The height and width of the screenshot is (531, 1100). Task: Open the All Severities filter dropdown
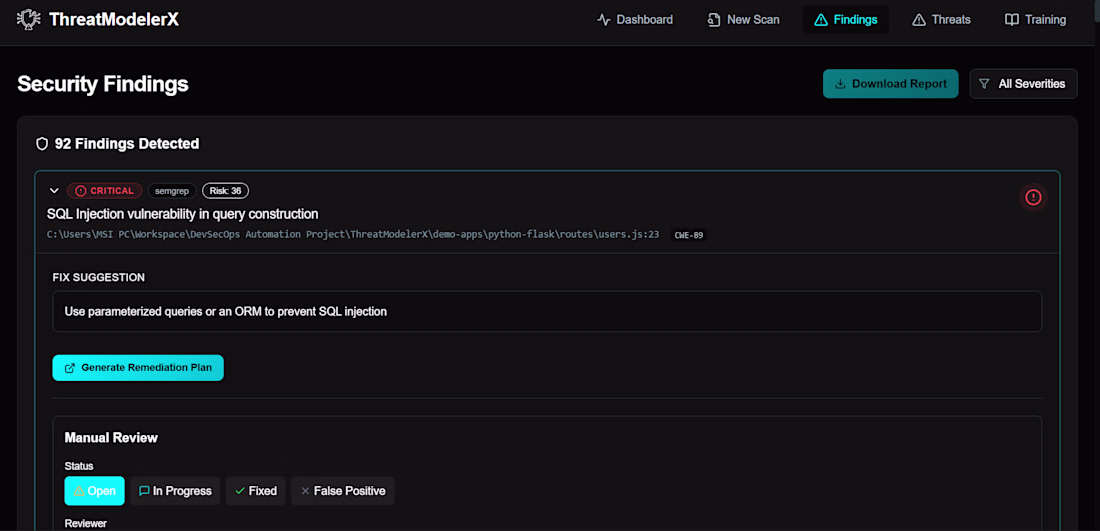(1023, 83)
